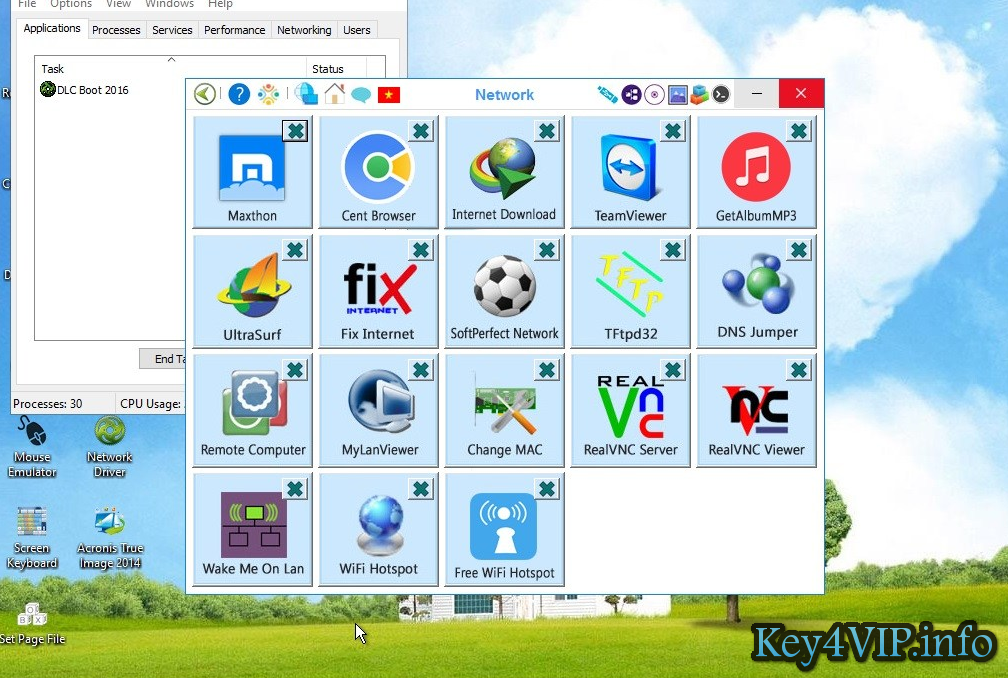Sort by Status column header
1008x678 pixels.
[x=336, y=68]
